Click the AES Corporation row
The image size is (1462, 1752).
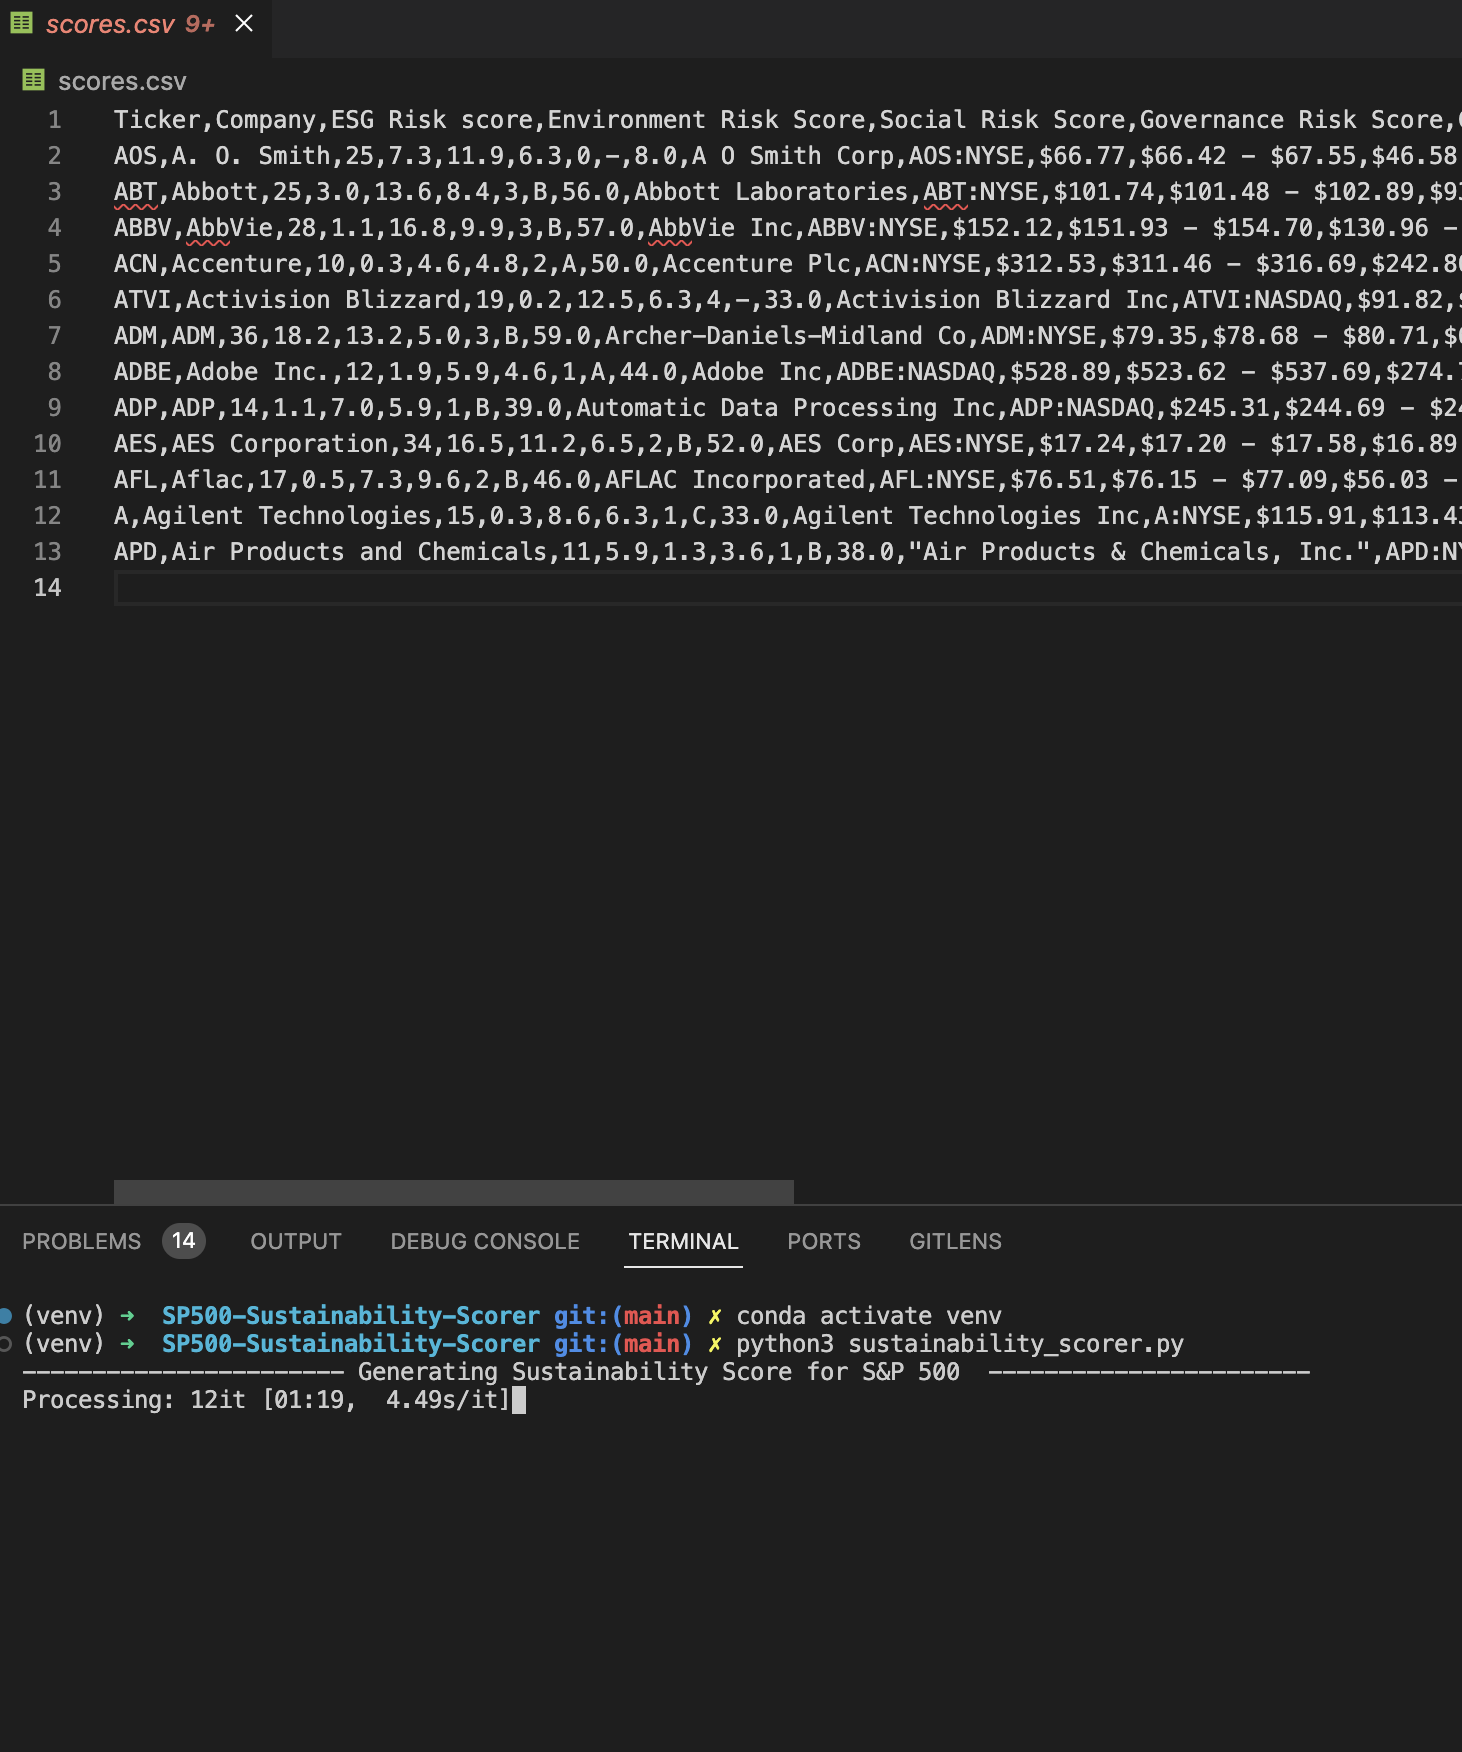coord(788,444)
